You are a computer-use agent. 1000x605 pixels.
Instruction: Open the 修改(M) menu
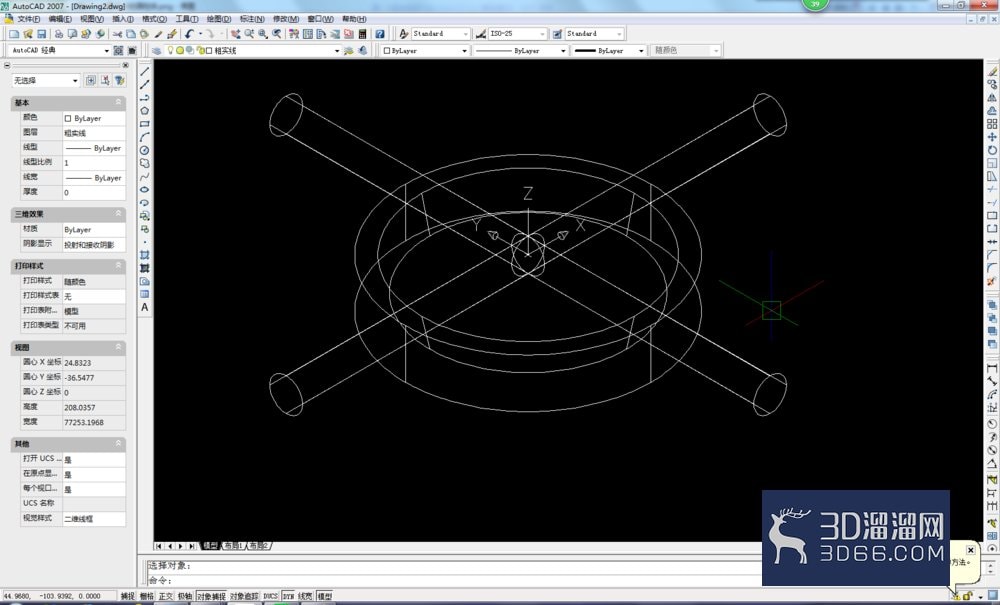point(286,19)
